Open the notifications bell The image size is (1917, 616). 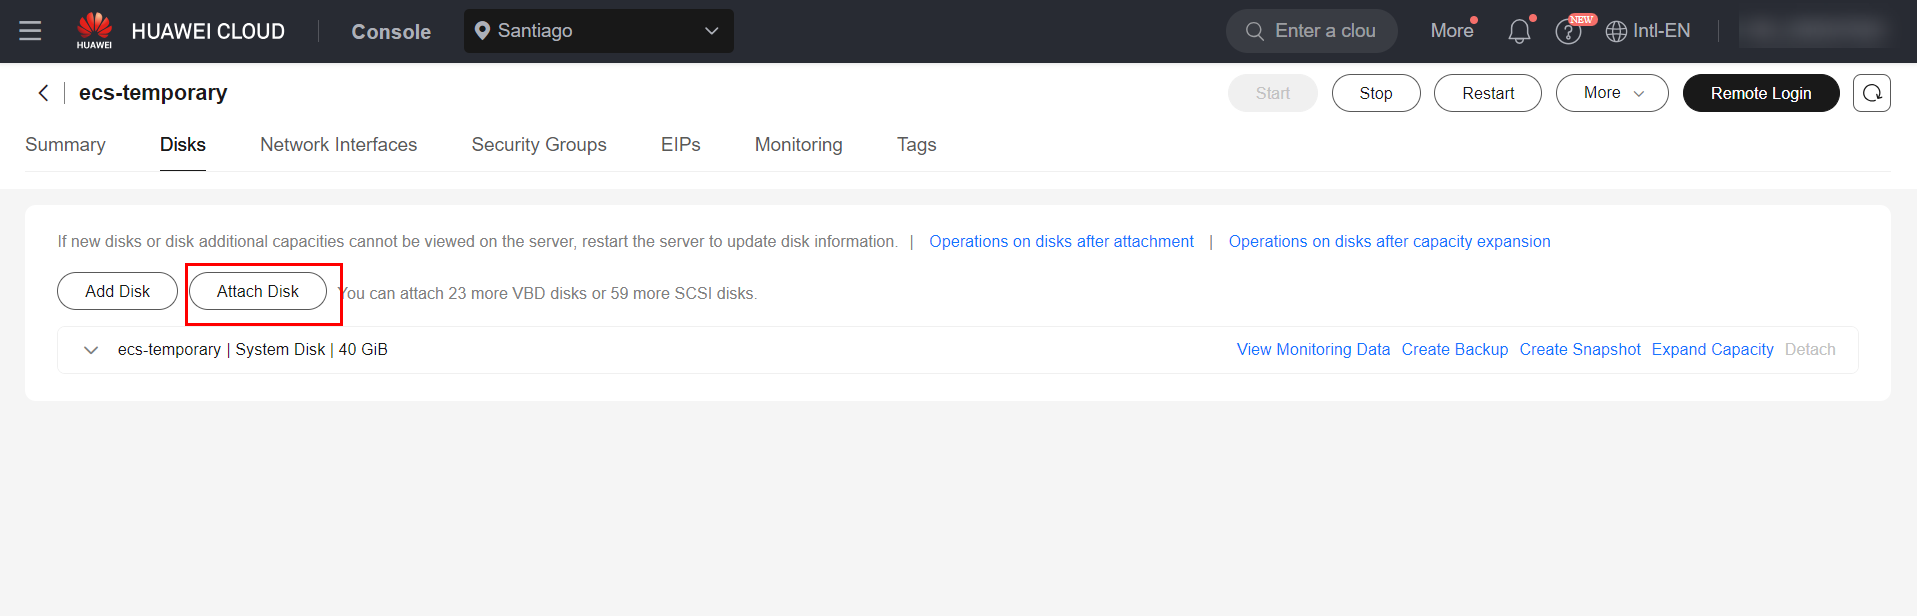click(1519, 32)
